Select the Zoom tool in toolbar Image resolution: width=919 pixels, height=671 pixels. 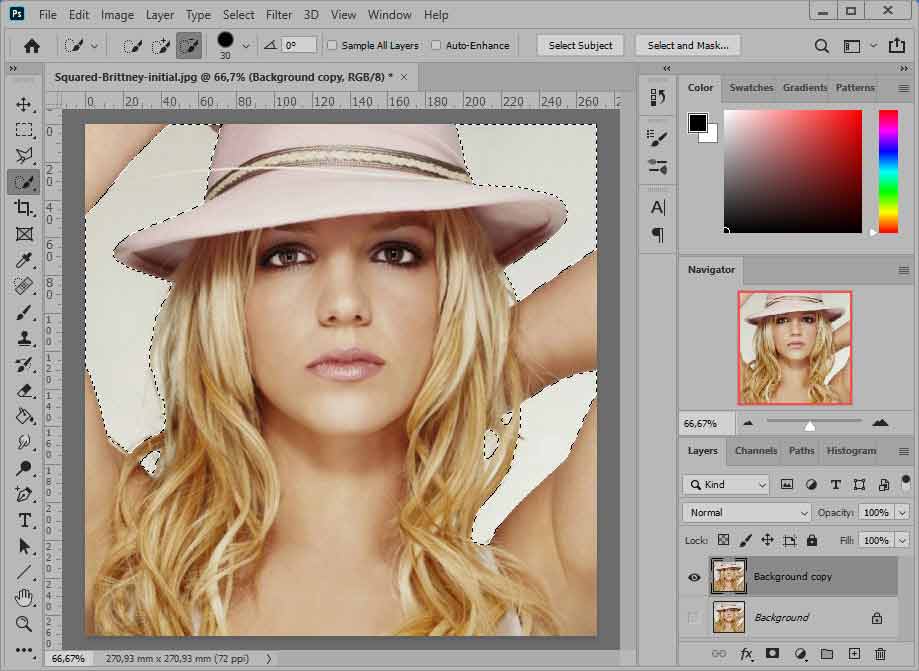pos(24,624)
